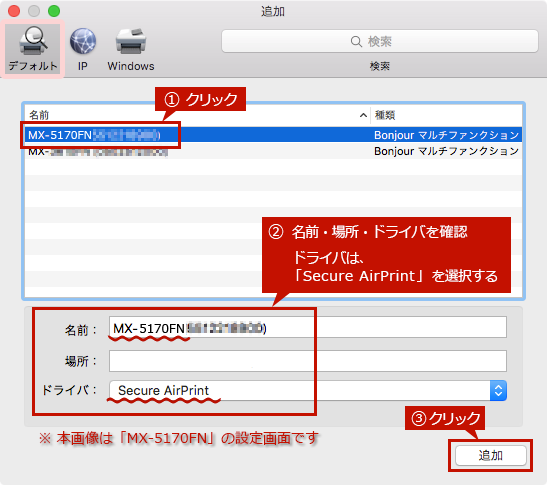Image resolution: width=547 pixels, height=485 pixels.
Task: Toggle sort order arrow in 名前 header
Action: (x=363, y=115)
